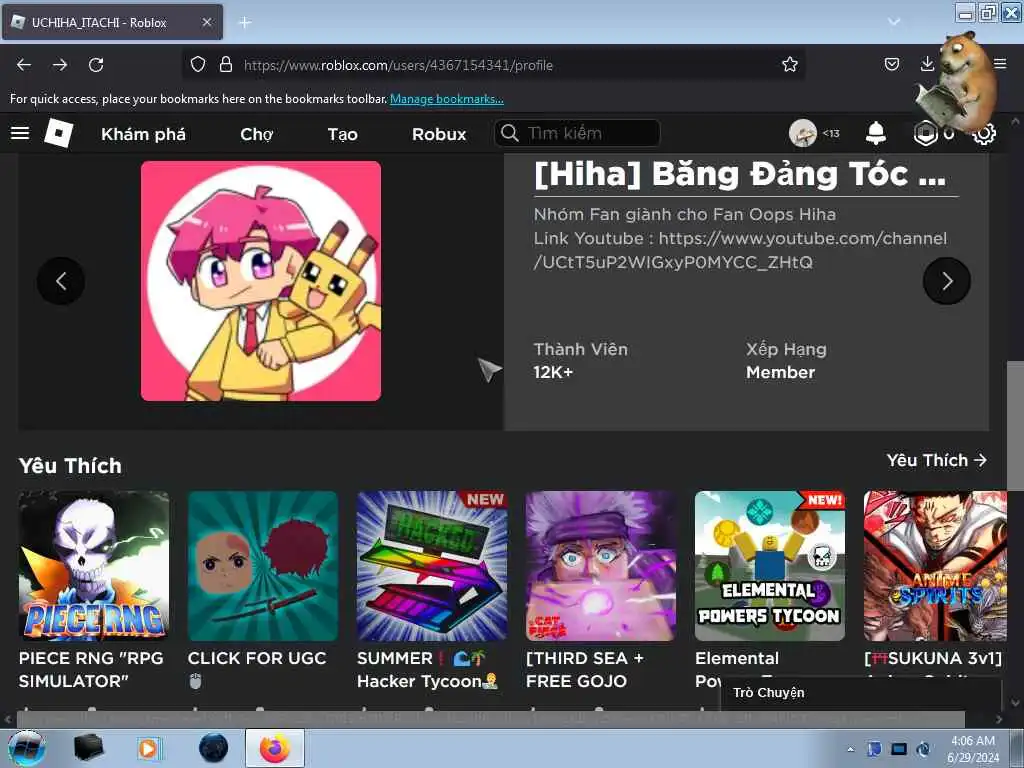Screen dimensions: 1024x768
Task: Click the padlock site security icon
Action: [226, 65]
